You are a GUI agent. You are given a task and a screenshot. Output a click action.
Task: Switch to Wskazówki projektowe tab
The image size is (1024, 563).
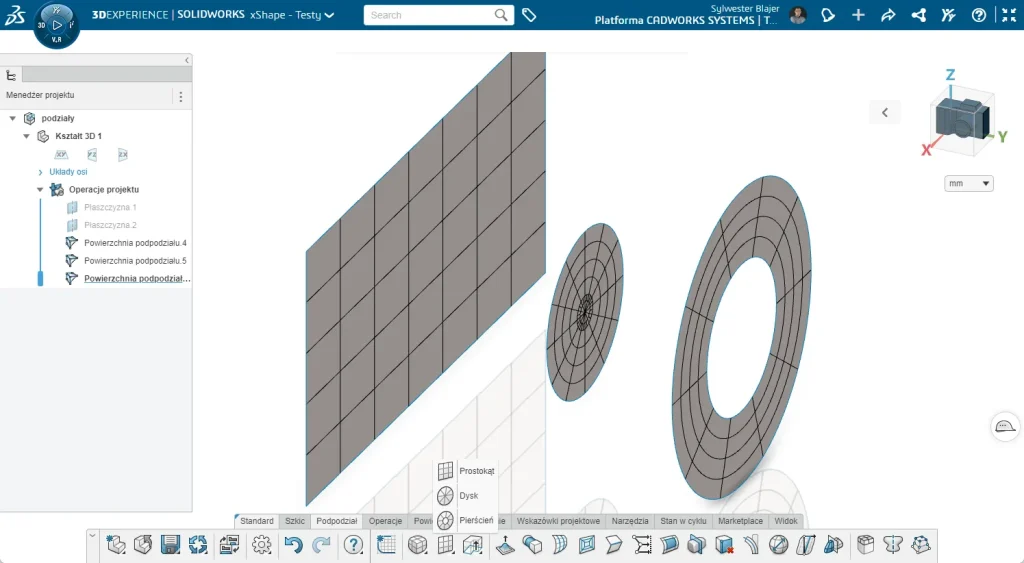click(x=558, y=521)
